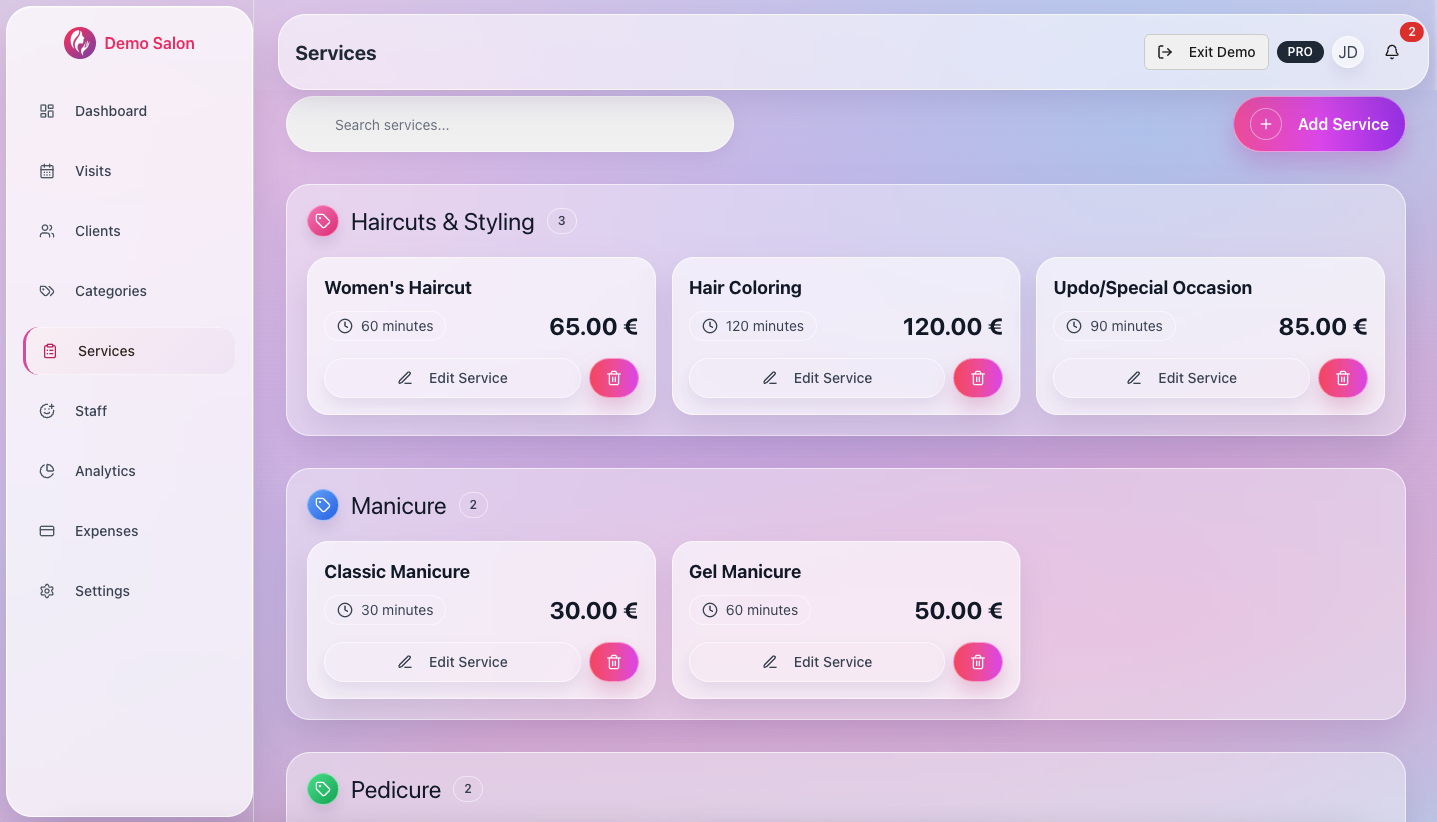This screenshot has height=822, width=1437.
Task: Click the PRO plan badge
Action: [x=1300, y=52]
